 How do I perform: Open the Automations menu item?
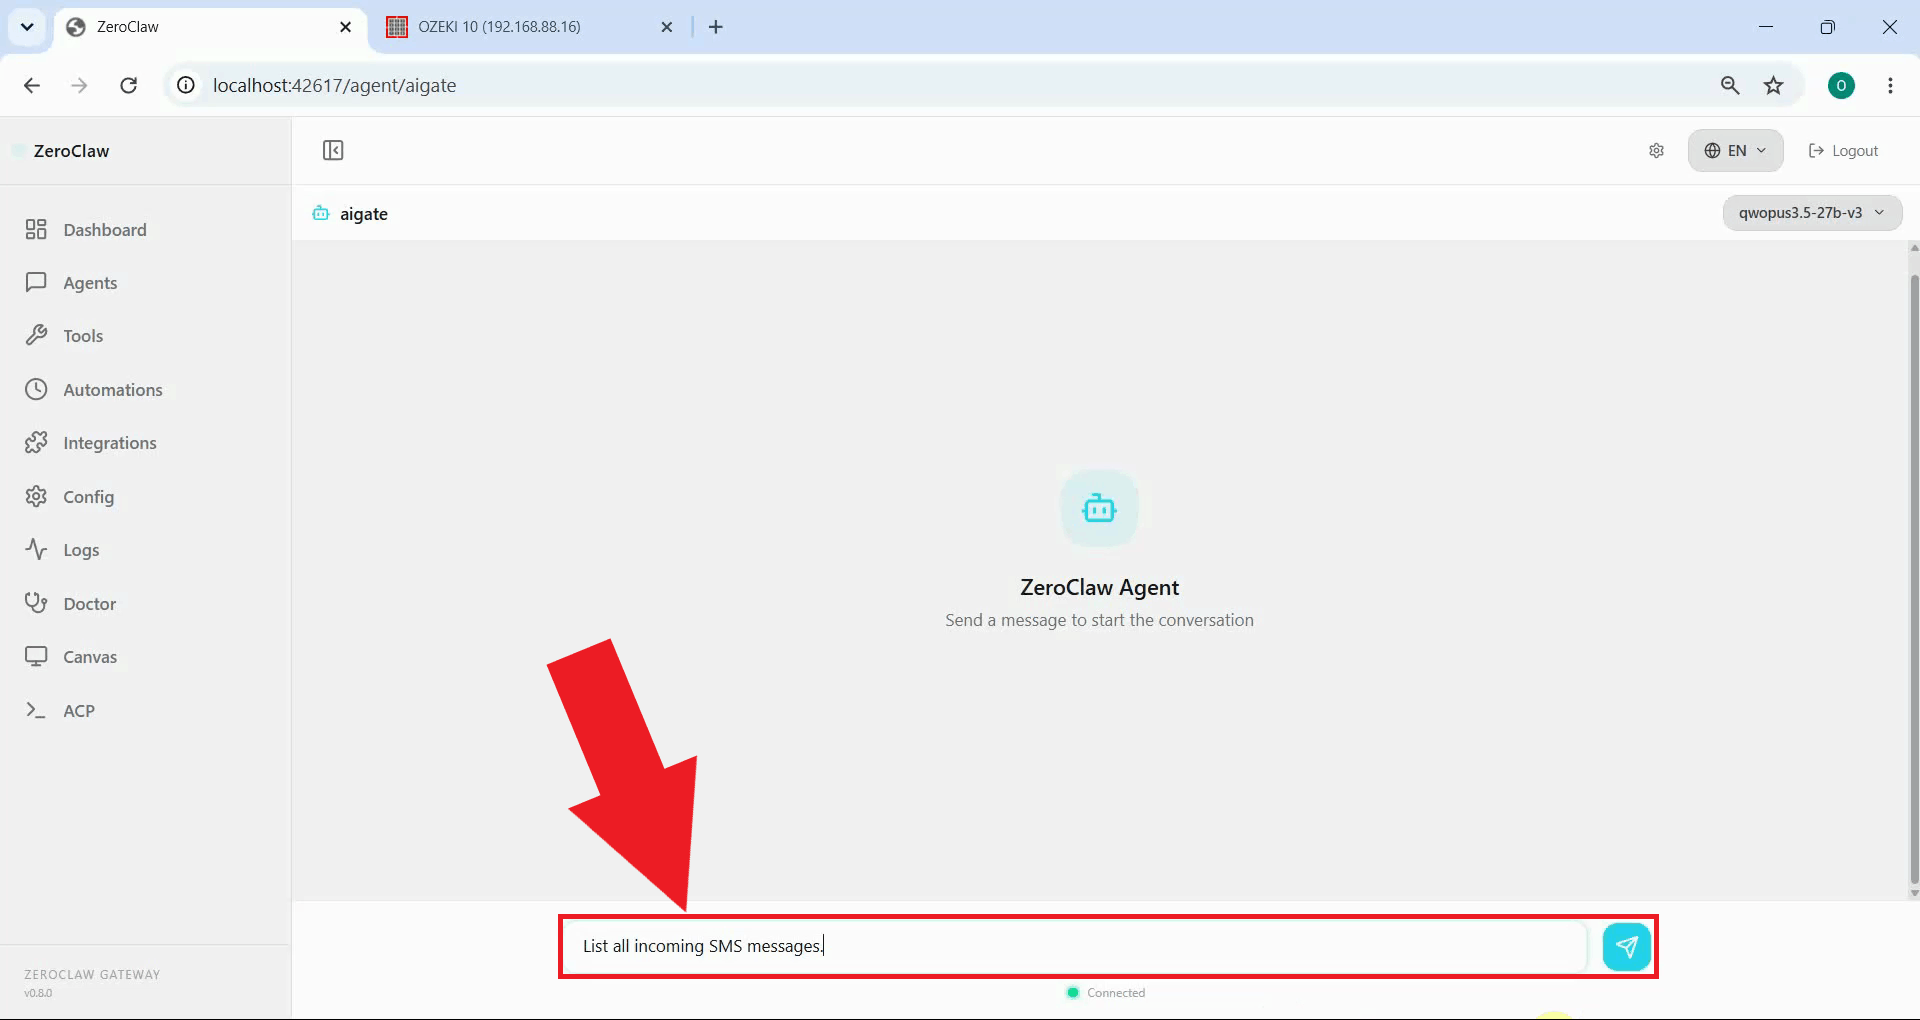pyautogui.click(x=113, y=390)
